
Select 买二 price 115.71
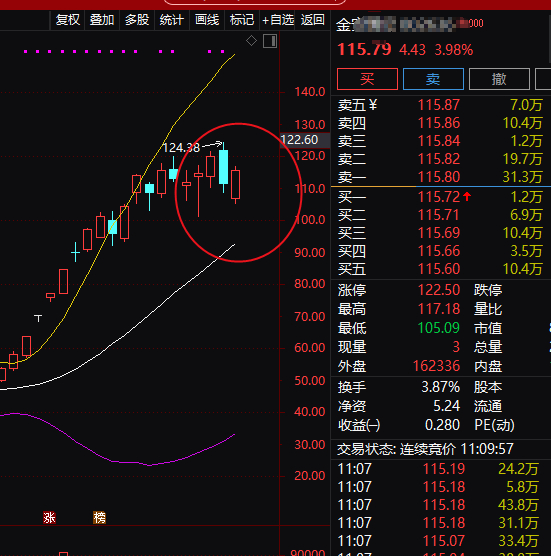[x=439, y=215]
